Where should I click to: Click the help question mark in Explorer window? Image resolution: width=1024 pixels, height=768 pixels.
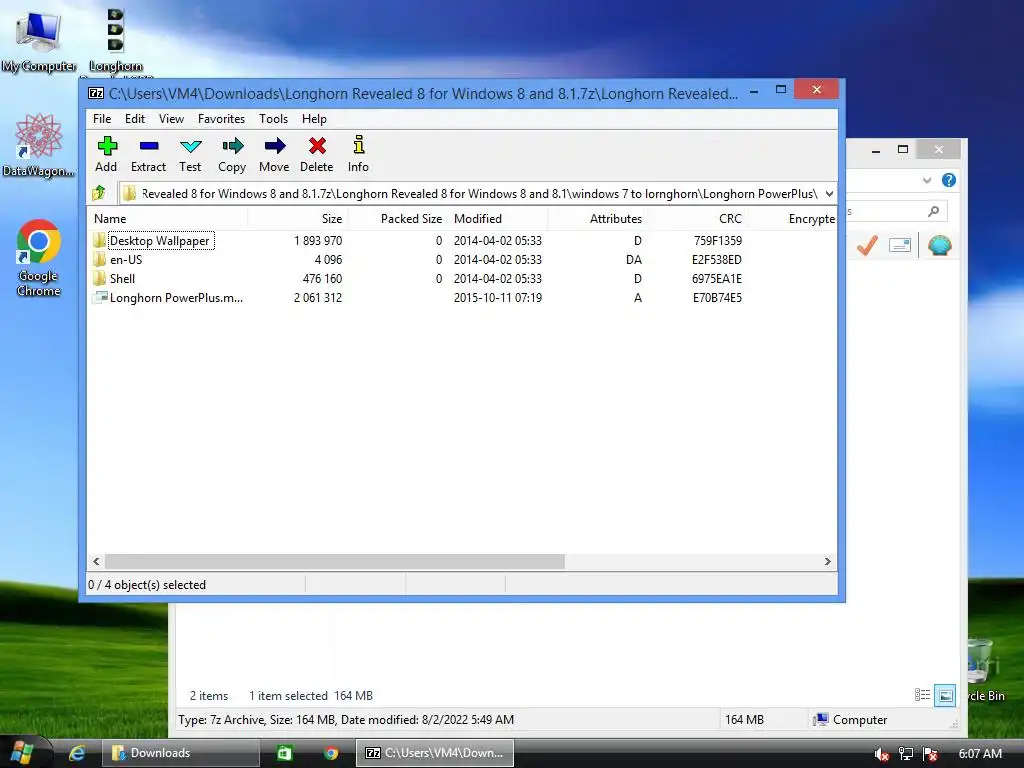pyautogui.click(x=949, y=180)
